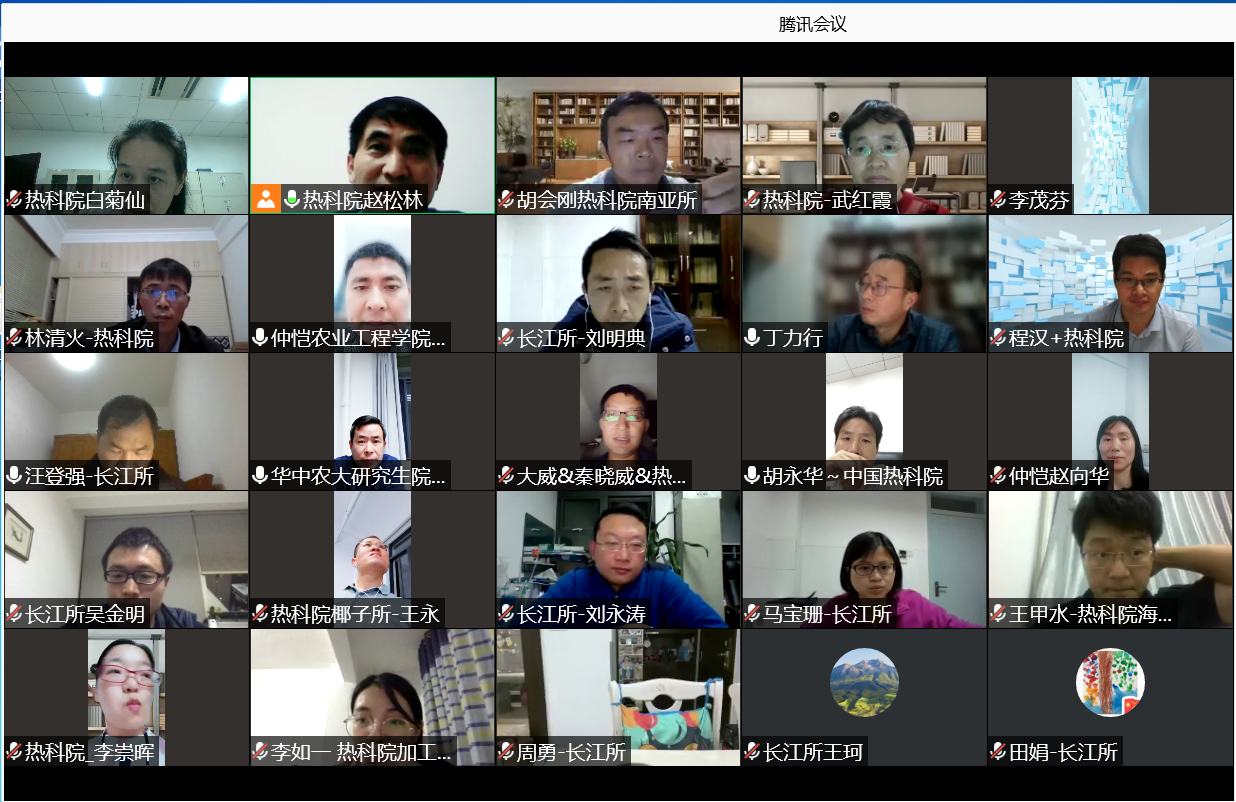Select the video tile of 林清火-热科院
The width and height of the screenshot is (1236, 802).
126,283
